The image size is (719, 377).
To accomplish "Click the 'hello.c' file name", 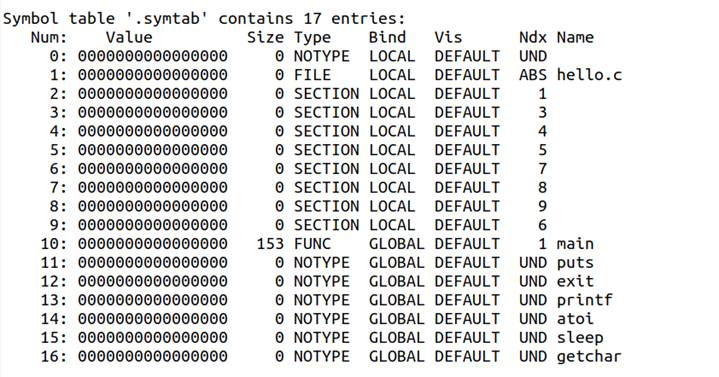I will [589, 75].
